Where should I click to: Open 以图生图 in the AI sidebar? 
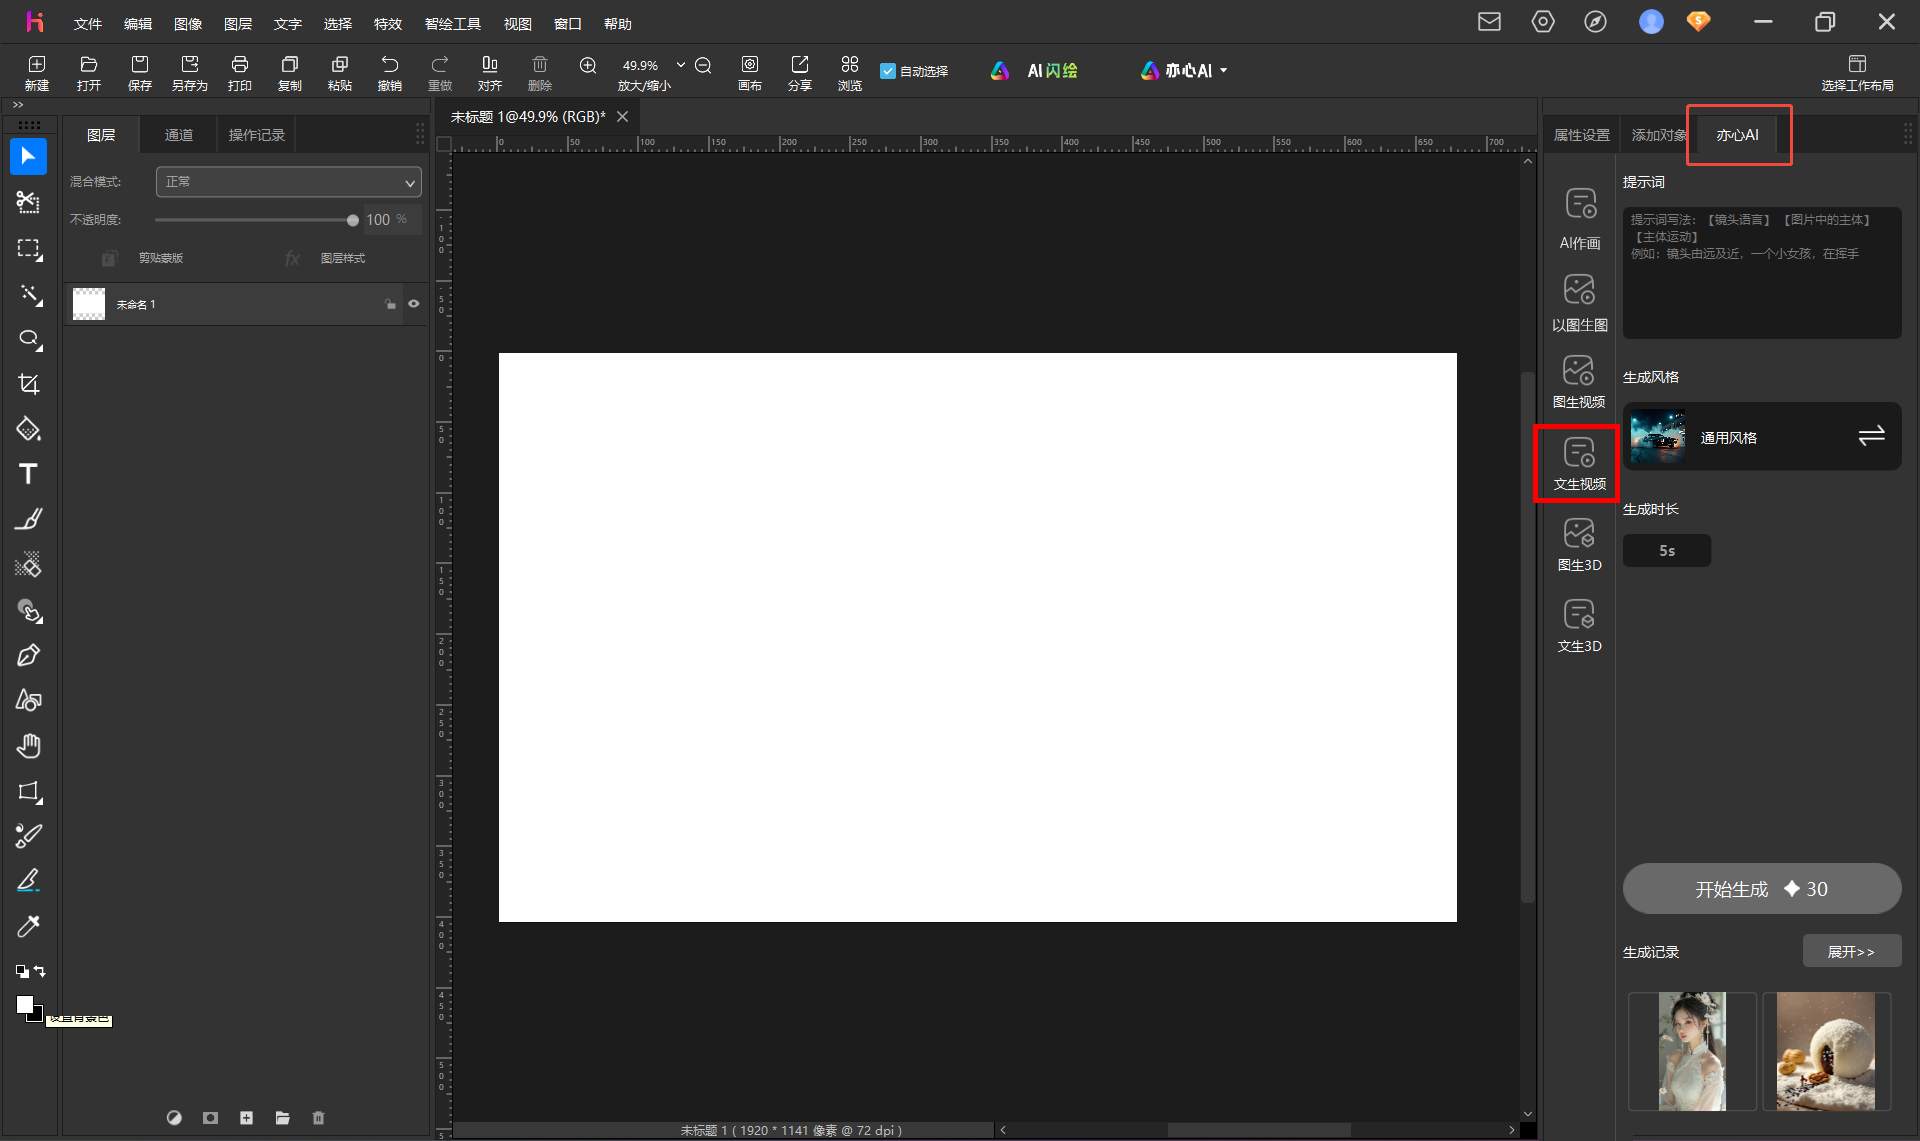(1580, 302)
